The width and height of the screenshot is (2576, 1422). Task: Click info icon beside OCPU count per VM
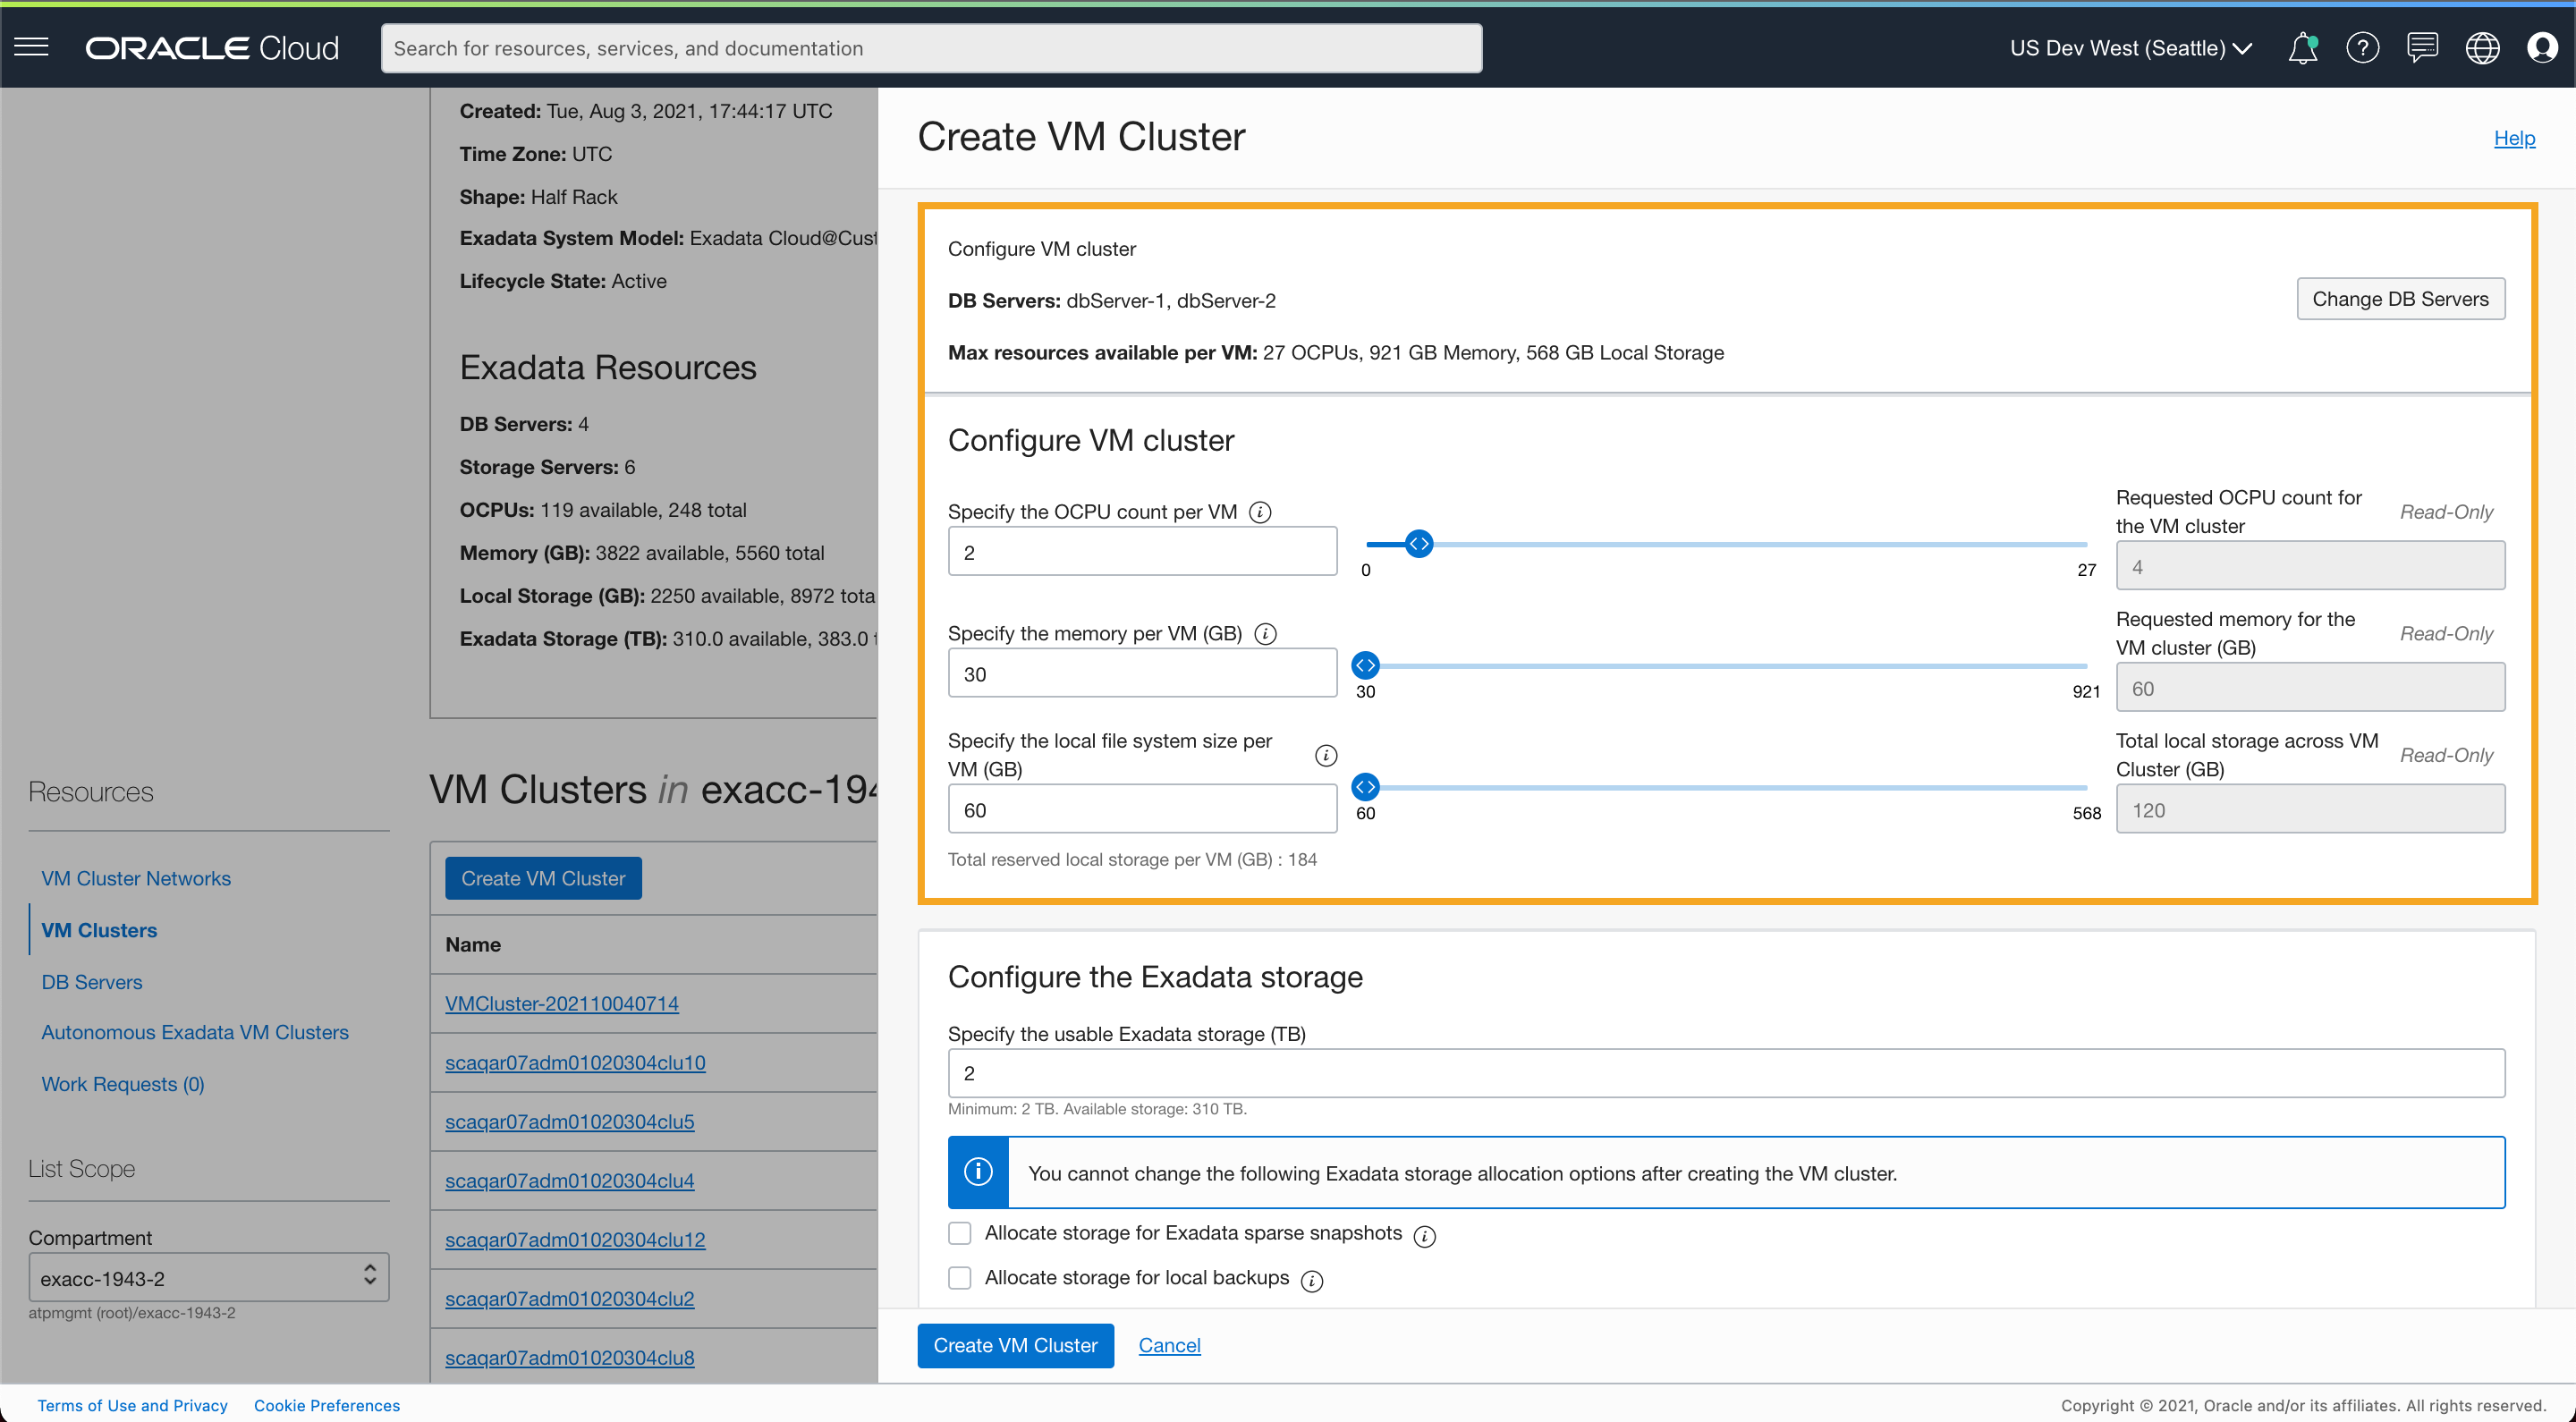pos(1260,512)
